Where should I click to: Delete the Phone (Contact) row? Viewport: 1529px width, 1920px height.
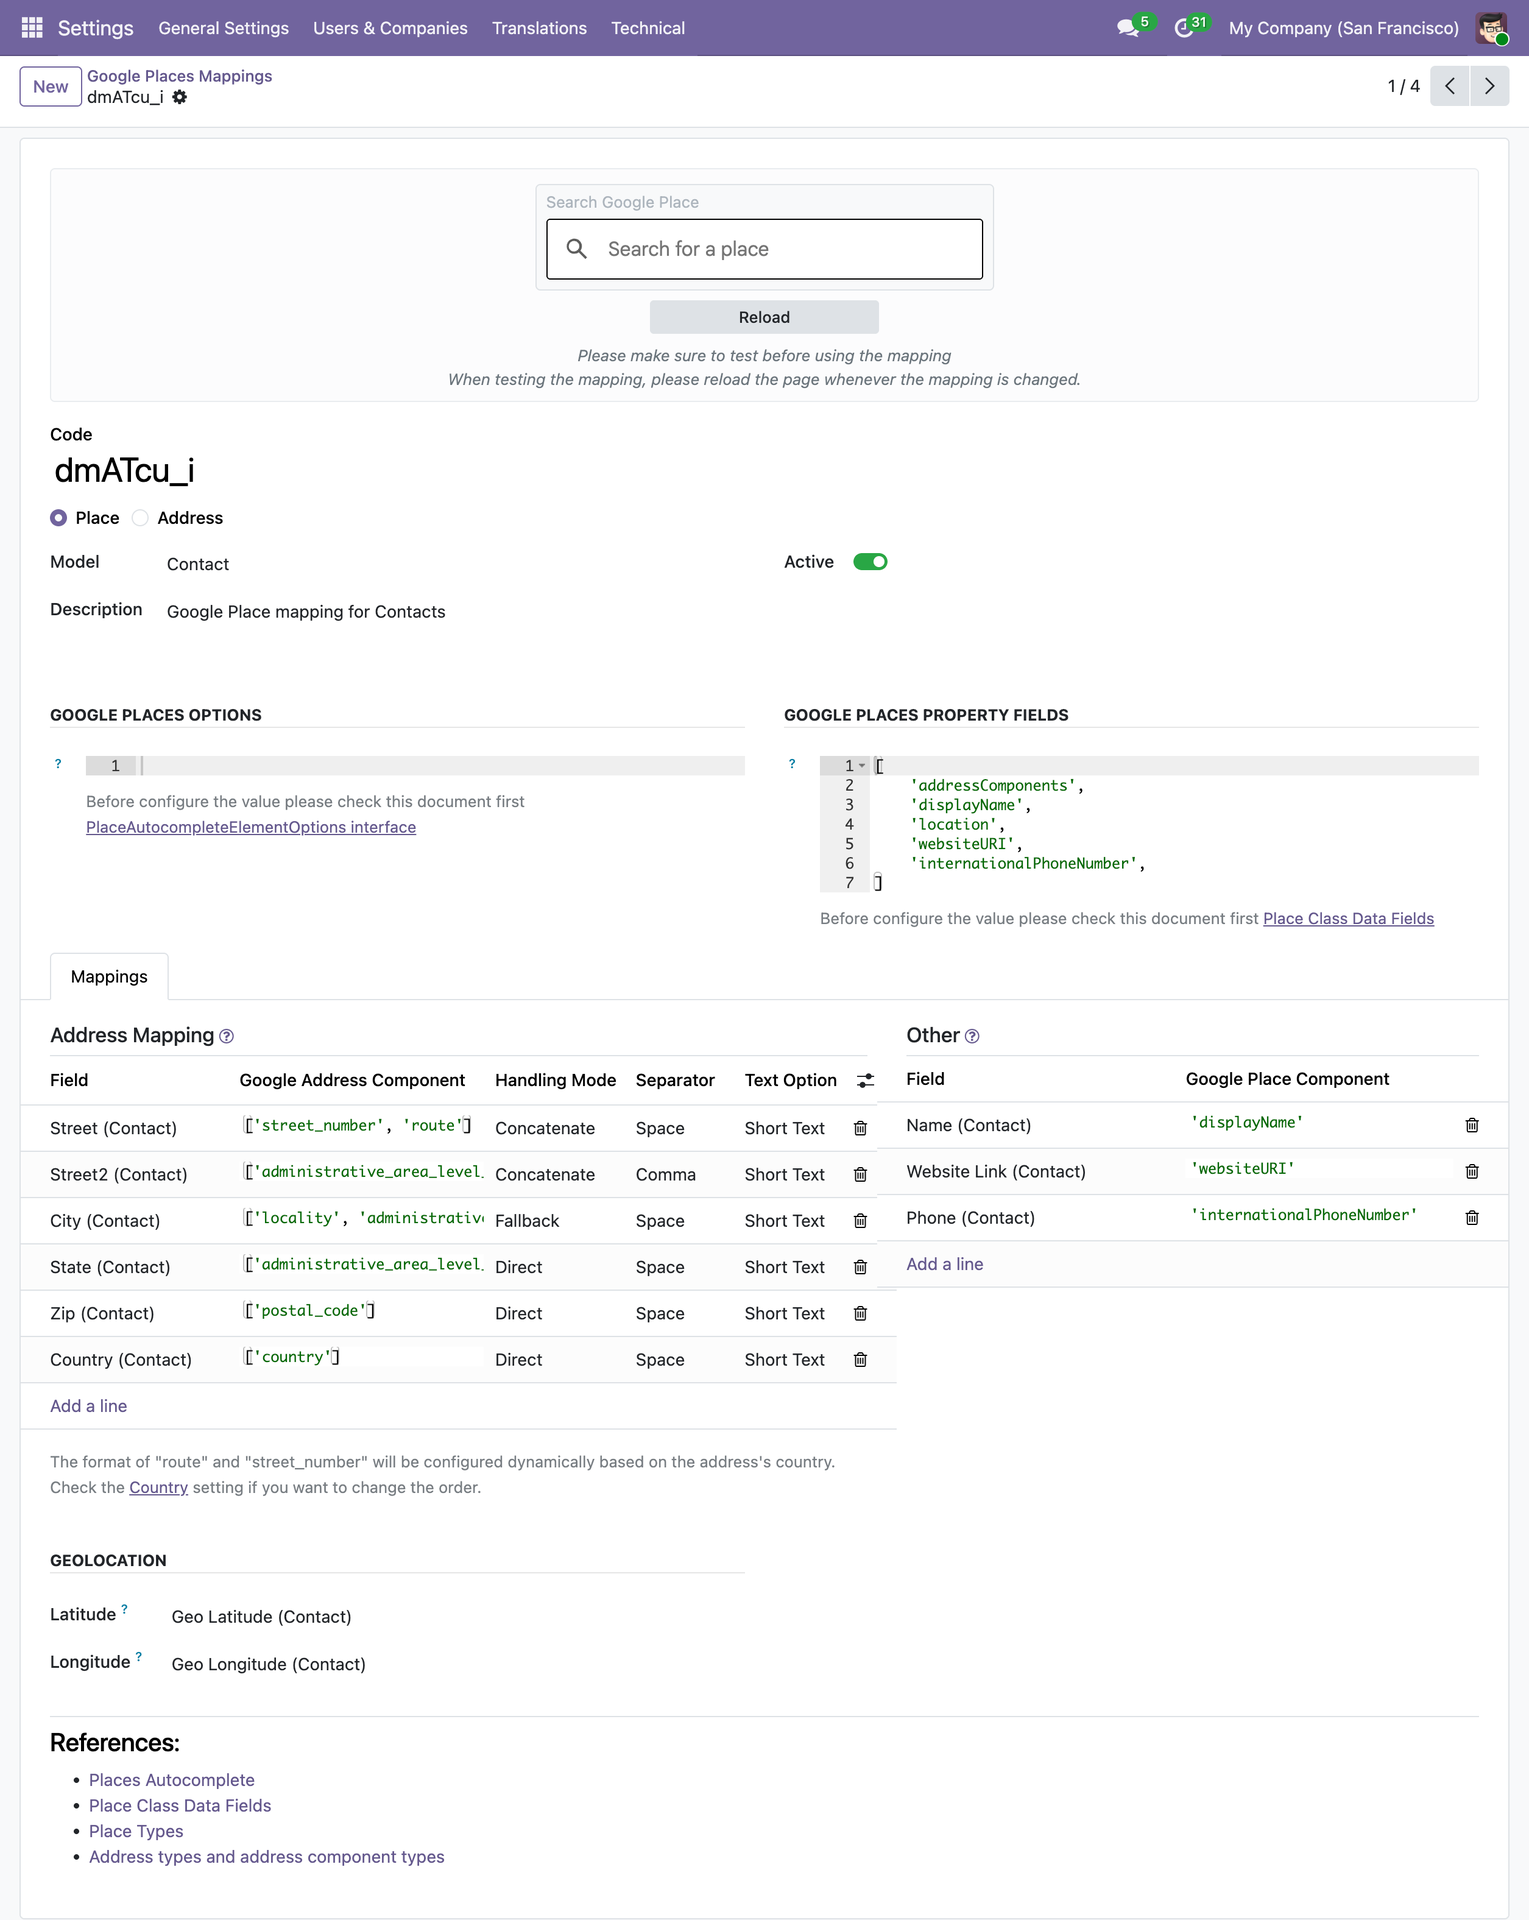pyautogui.click(x=1472, y=1218)
